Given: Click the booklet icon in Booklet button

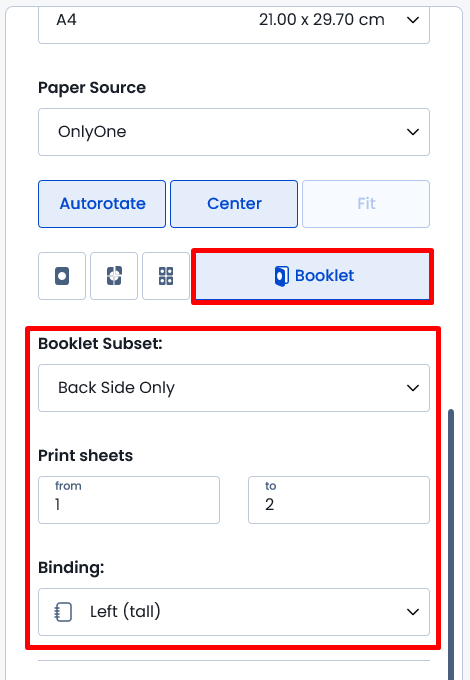Looking at the screenshot, I should 282,276.
